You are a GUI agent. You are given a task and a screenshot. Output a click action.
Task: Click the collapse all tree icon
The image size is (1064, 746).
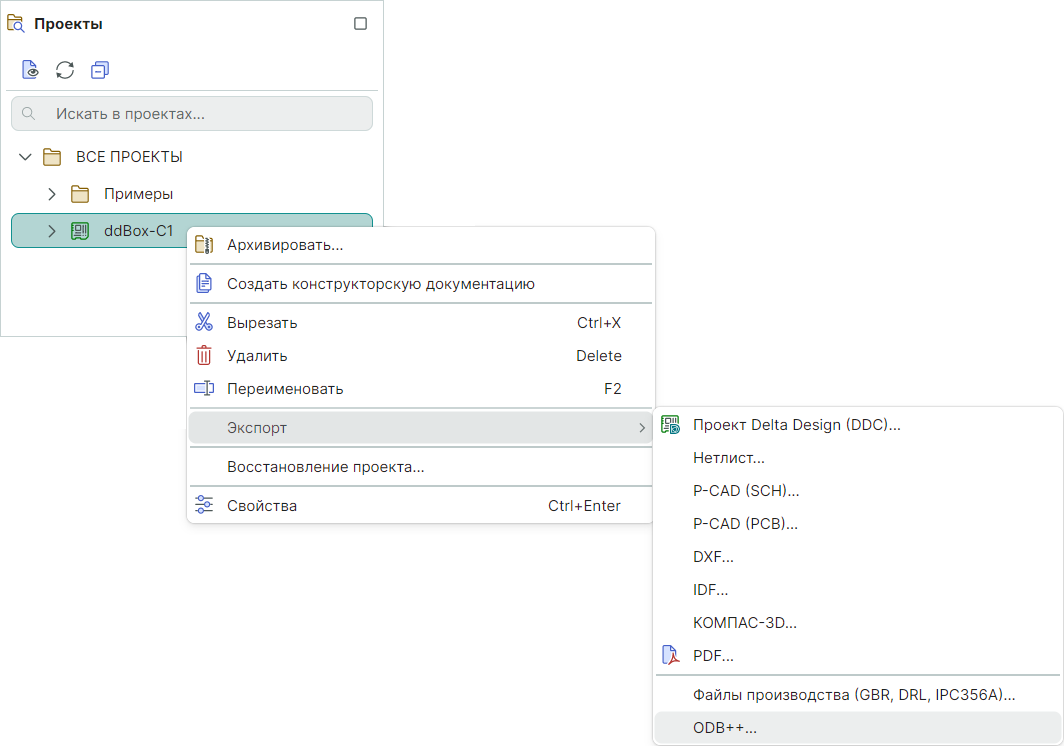pos(99,70)
